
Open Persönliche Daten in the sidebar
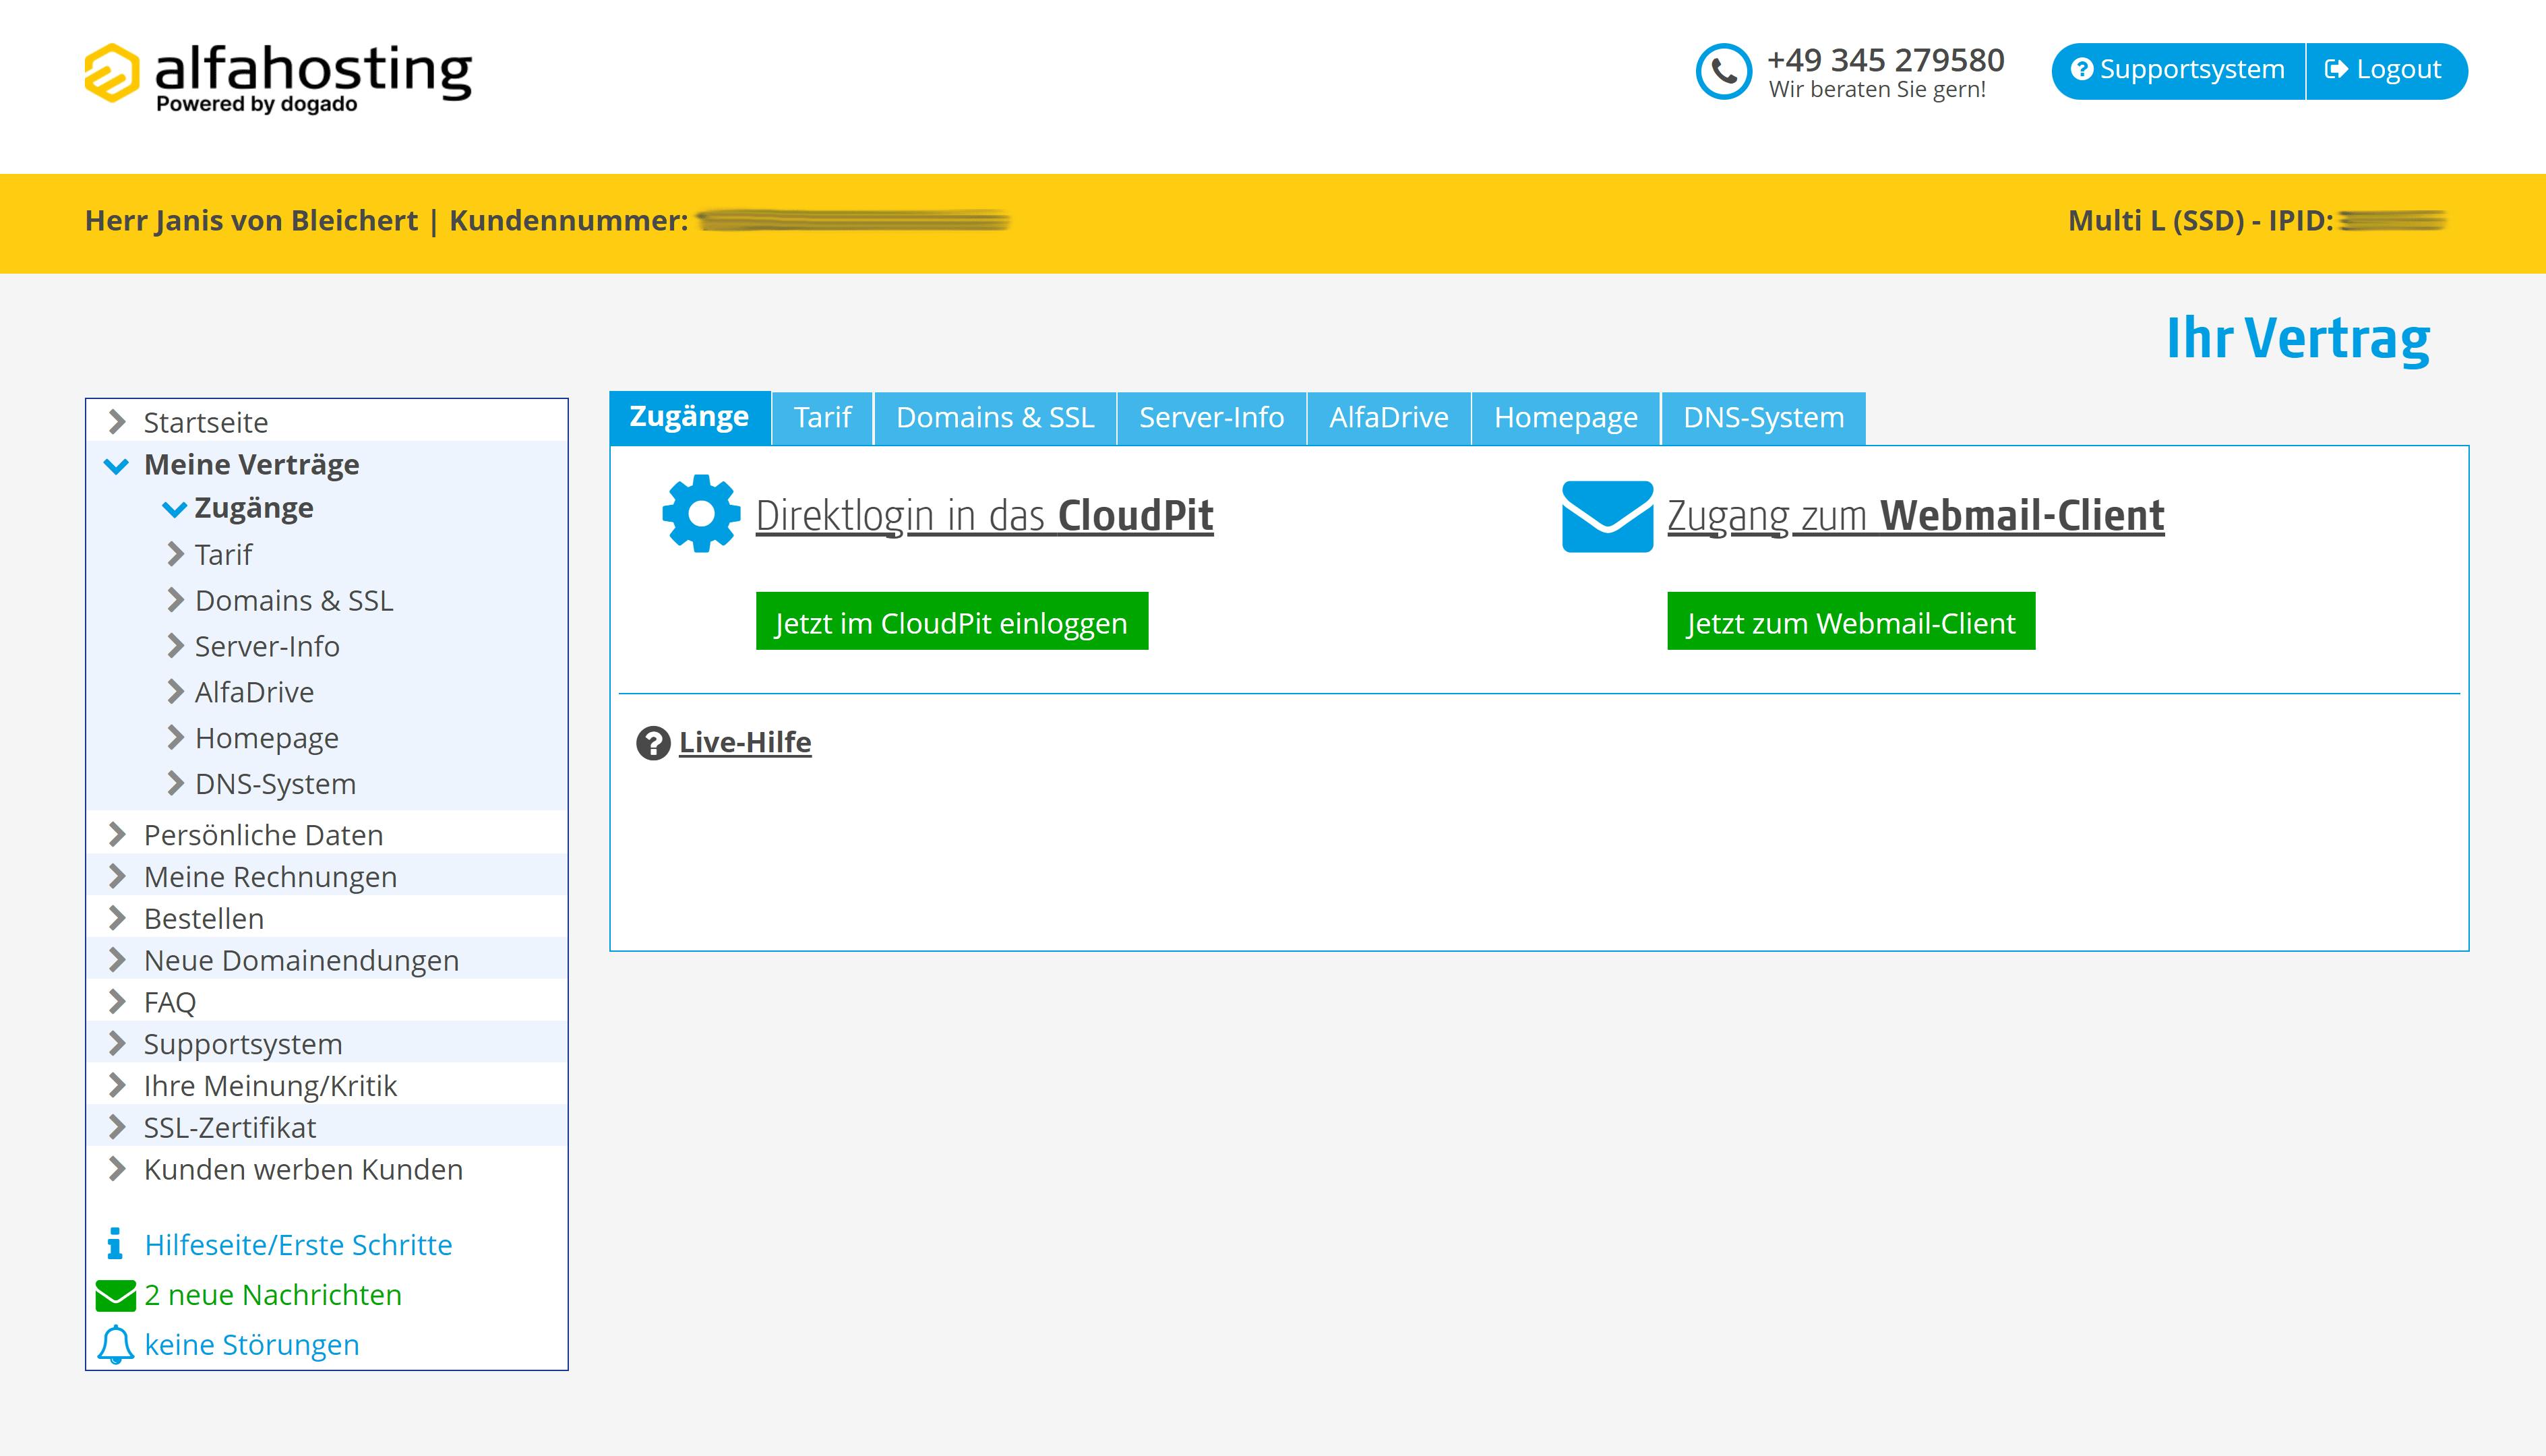point(263,835)
